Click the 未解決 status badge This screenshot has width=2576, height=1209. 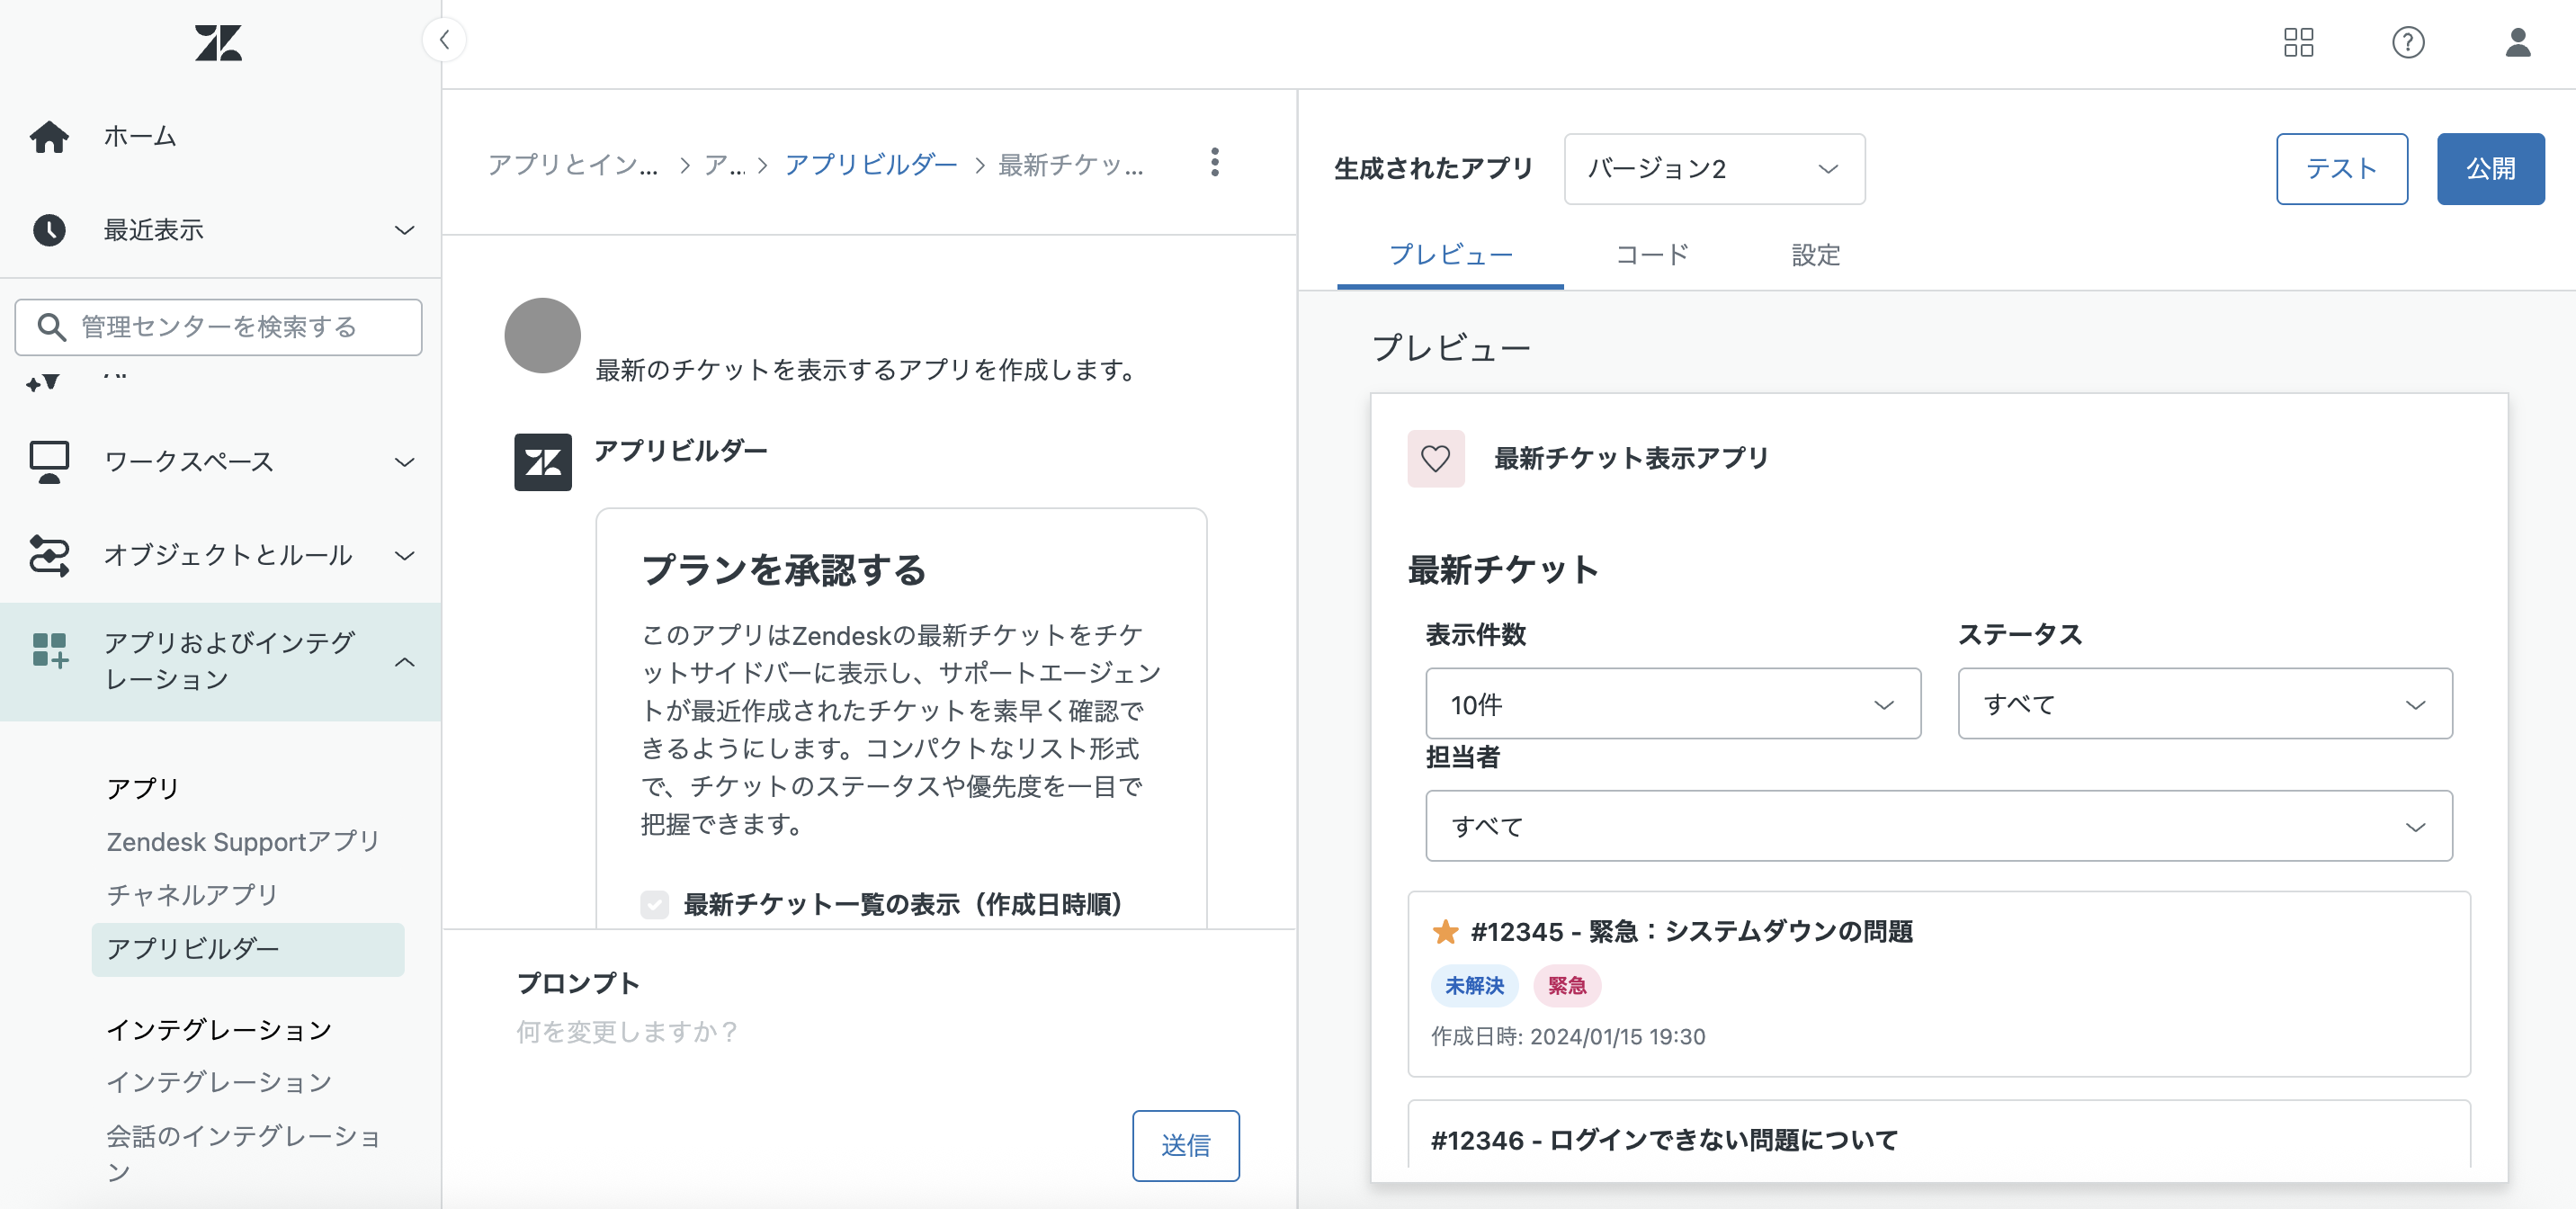(1474, 986)
